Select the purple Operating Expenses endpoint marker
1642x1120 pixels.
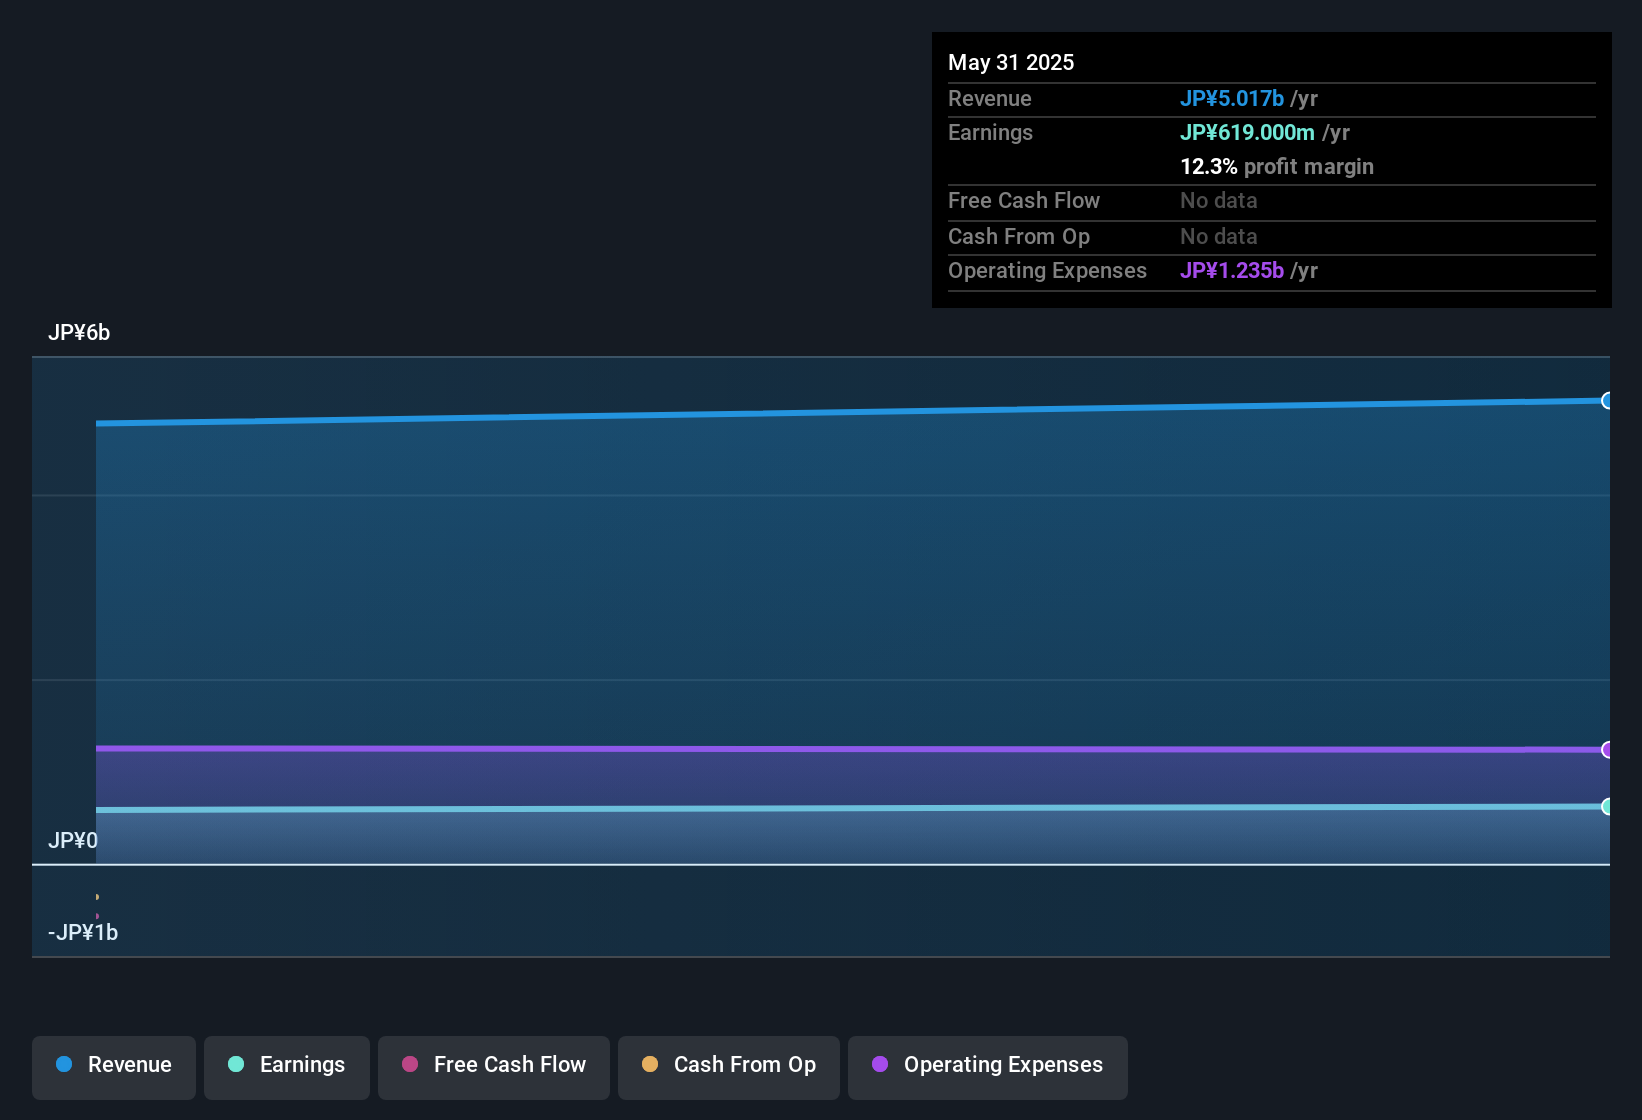[1607, 750]
